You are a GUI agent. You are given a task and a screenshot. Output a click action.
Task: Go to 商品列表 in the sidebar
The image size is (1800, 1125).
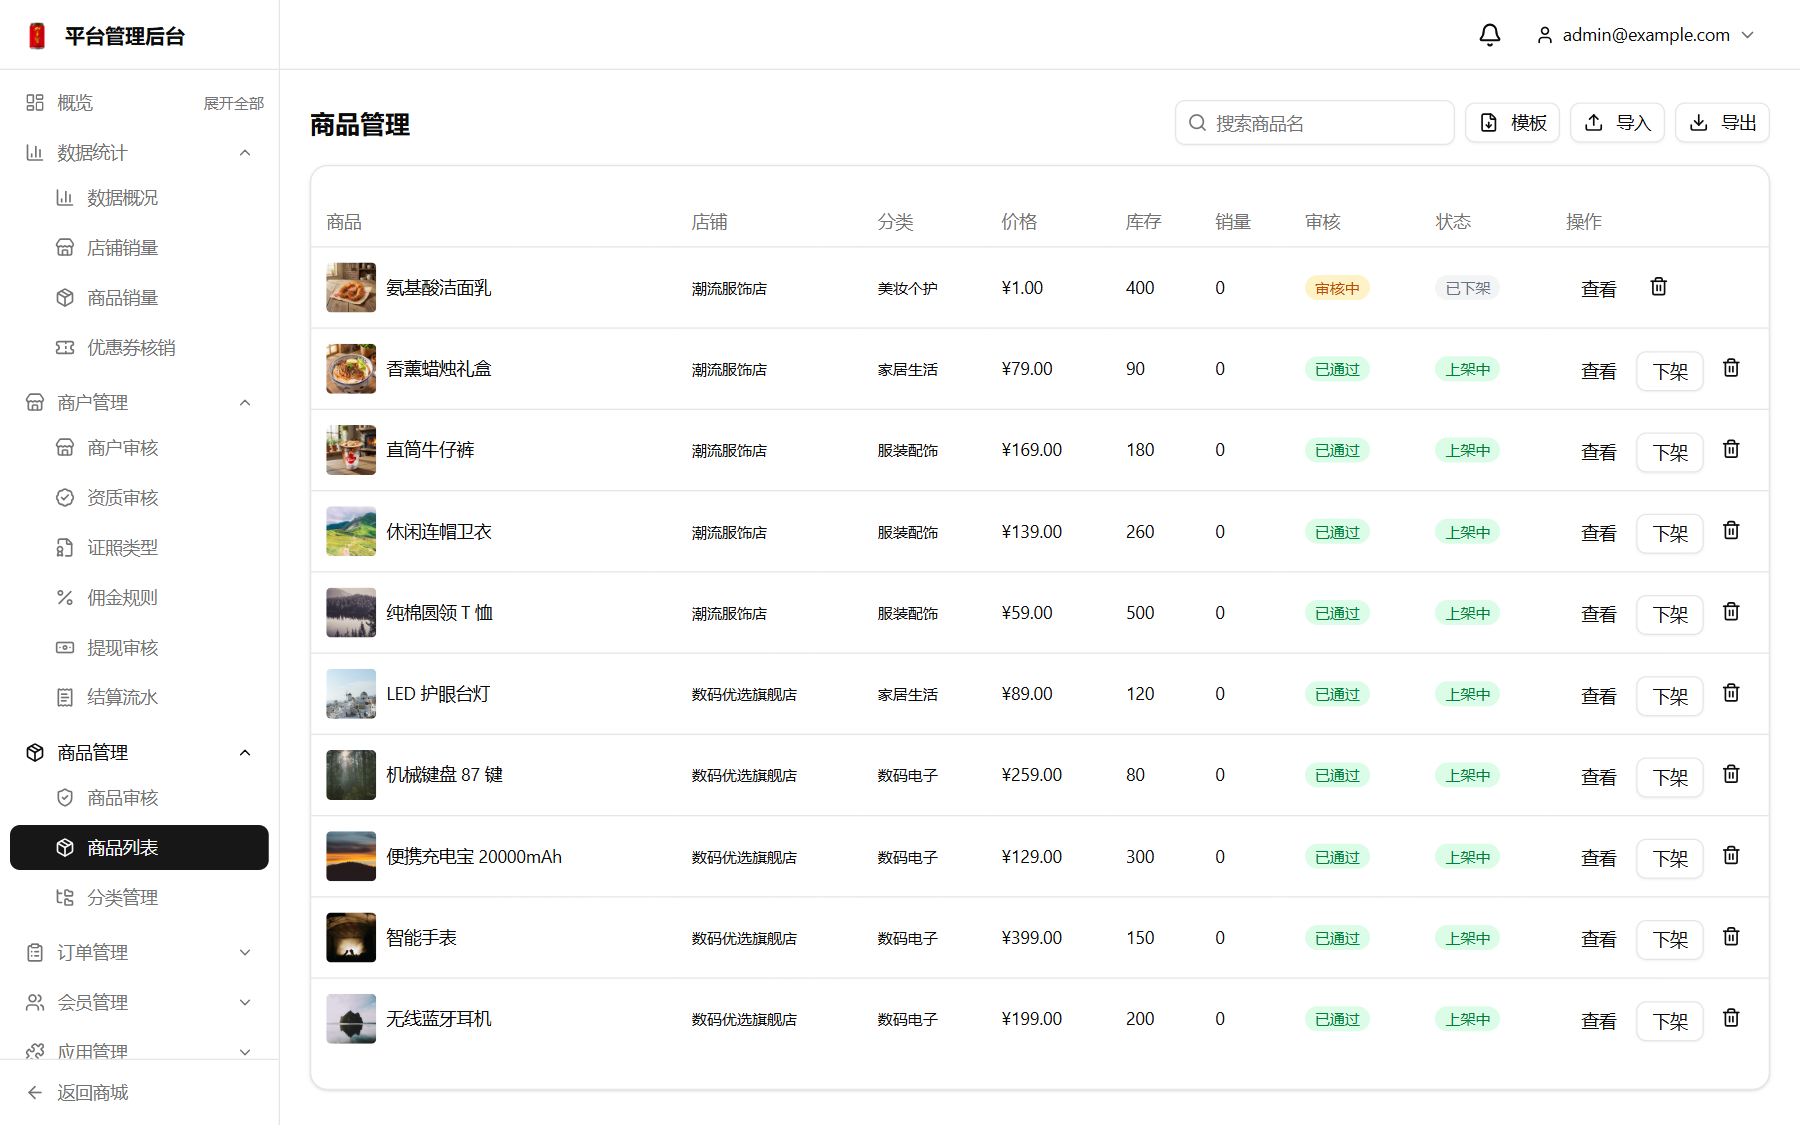pyautogui.click(x=139, y=848)
